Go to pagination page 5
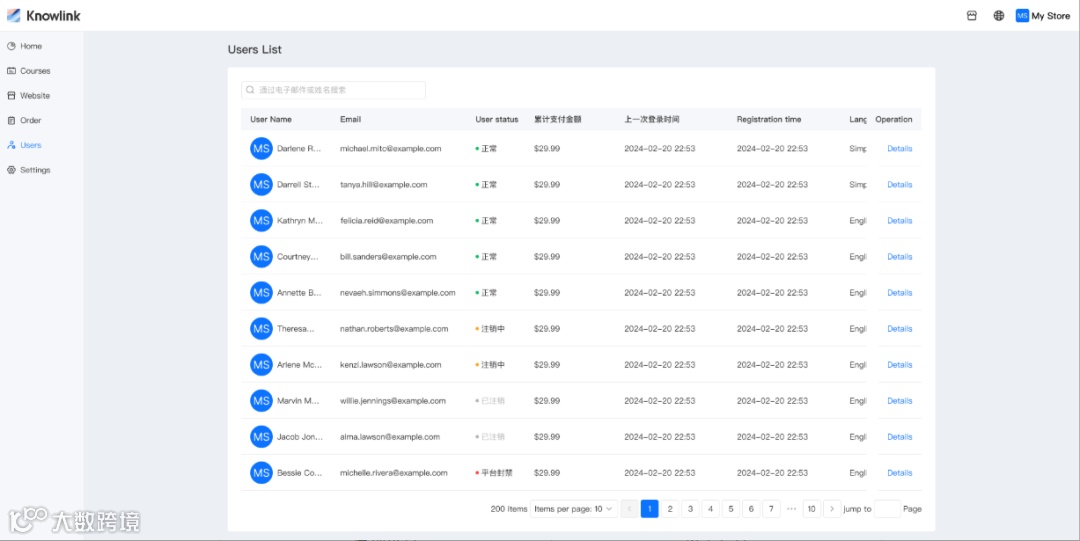Image resolution: width=1080 pixels, height=541 pixels. coord(731,509)
